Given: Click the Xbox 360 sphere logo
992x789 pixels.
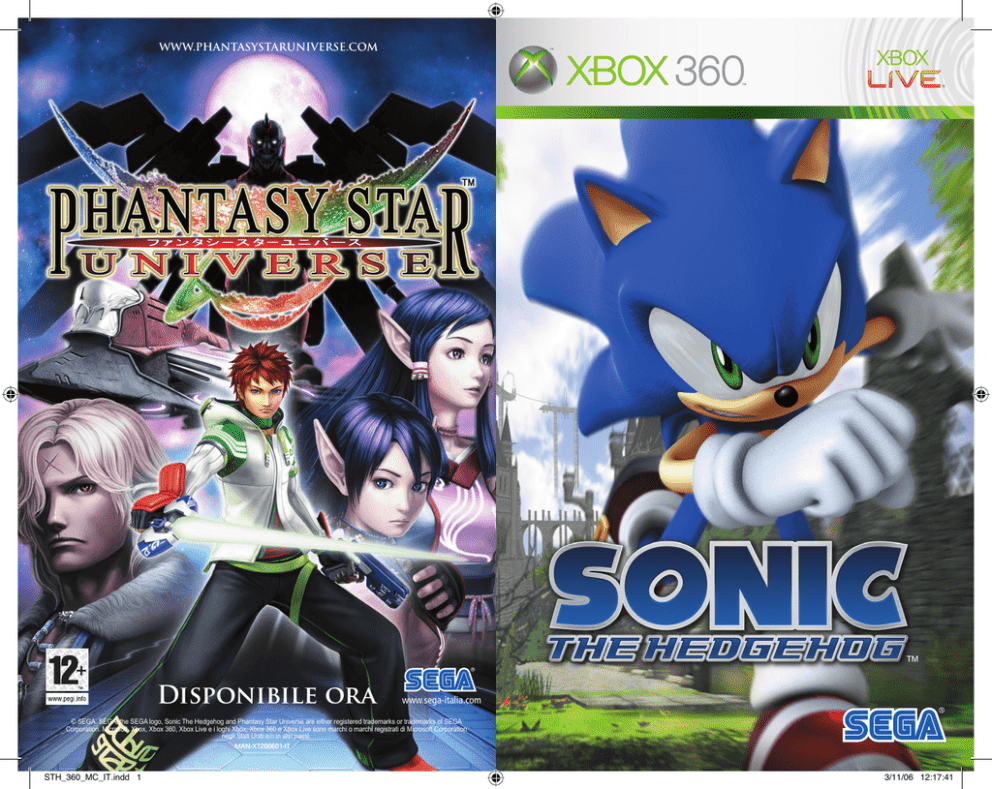Looking at the screenshot, I should (533, 69).
